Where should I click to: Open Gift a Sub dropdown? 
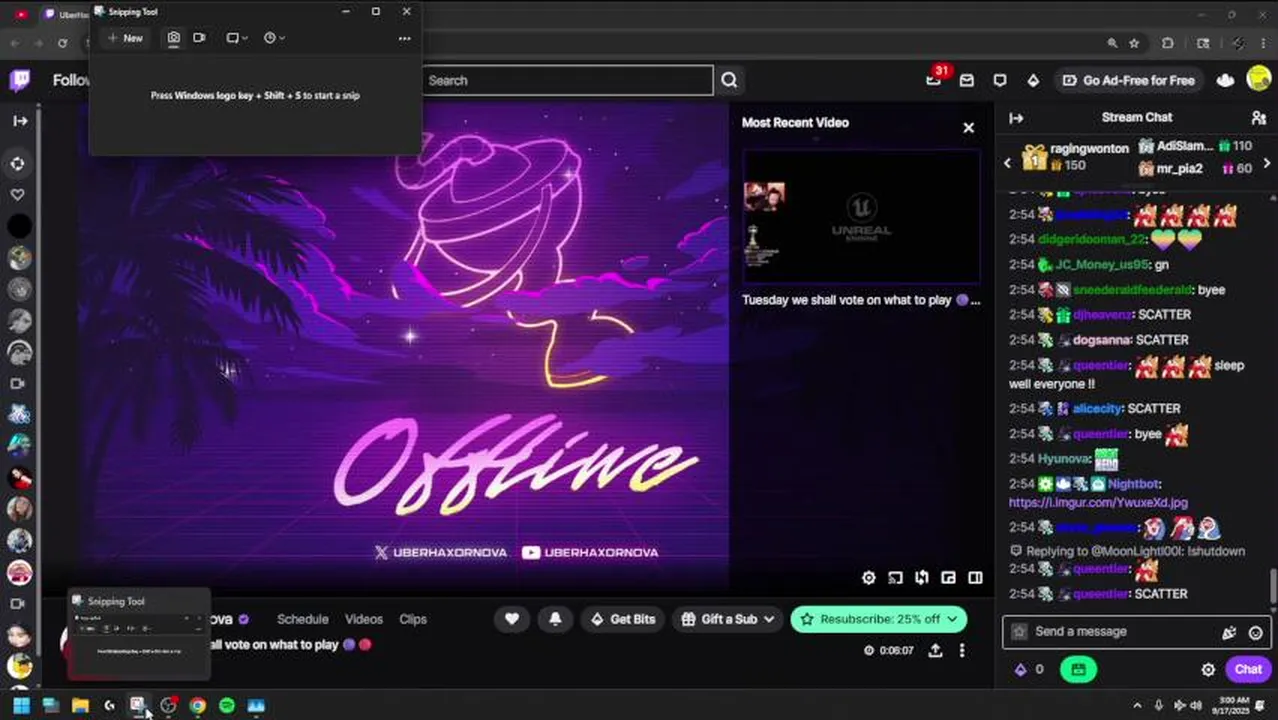pyautogui.click(x=728, y=619)
